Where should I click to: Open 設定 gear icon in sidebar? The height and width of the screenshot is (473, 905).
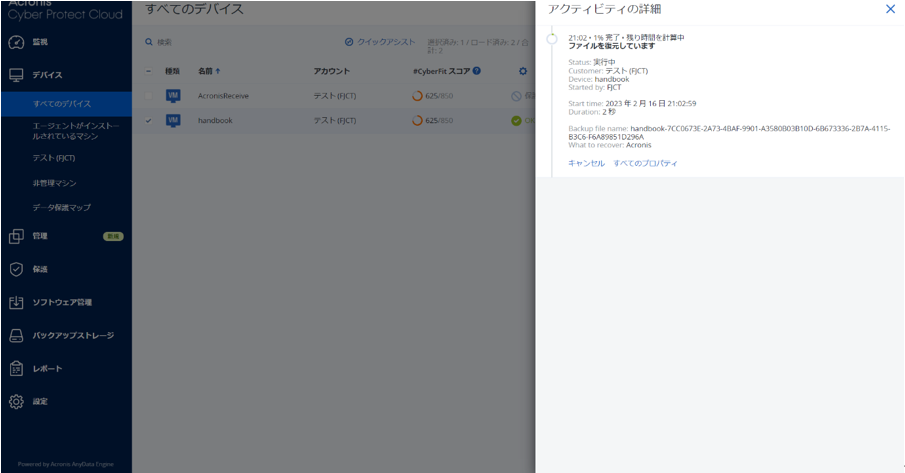click(x=16, y=402)
